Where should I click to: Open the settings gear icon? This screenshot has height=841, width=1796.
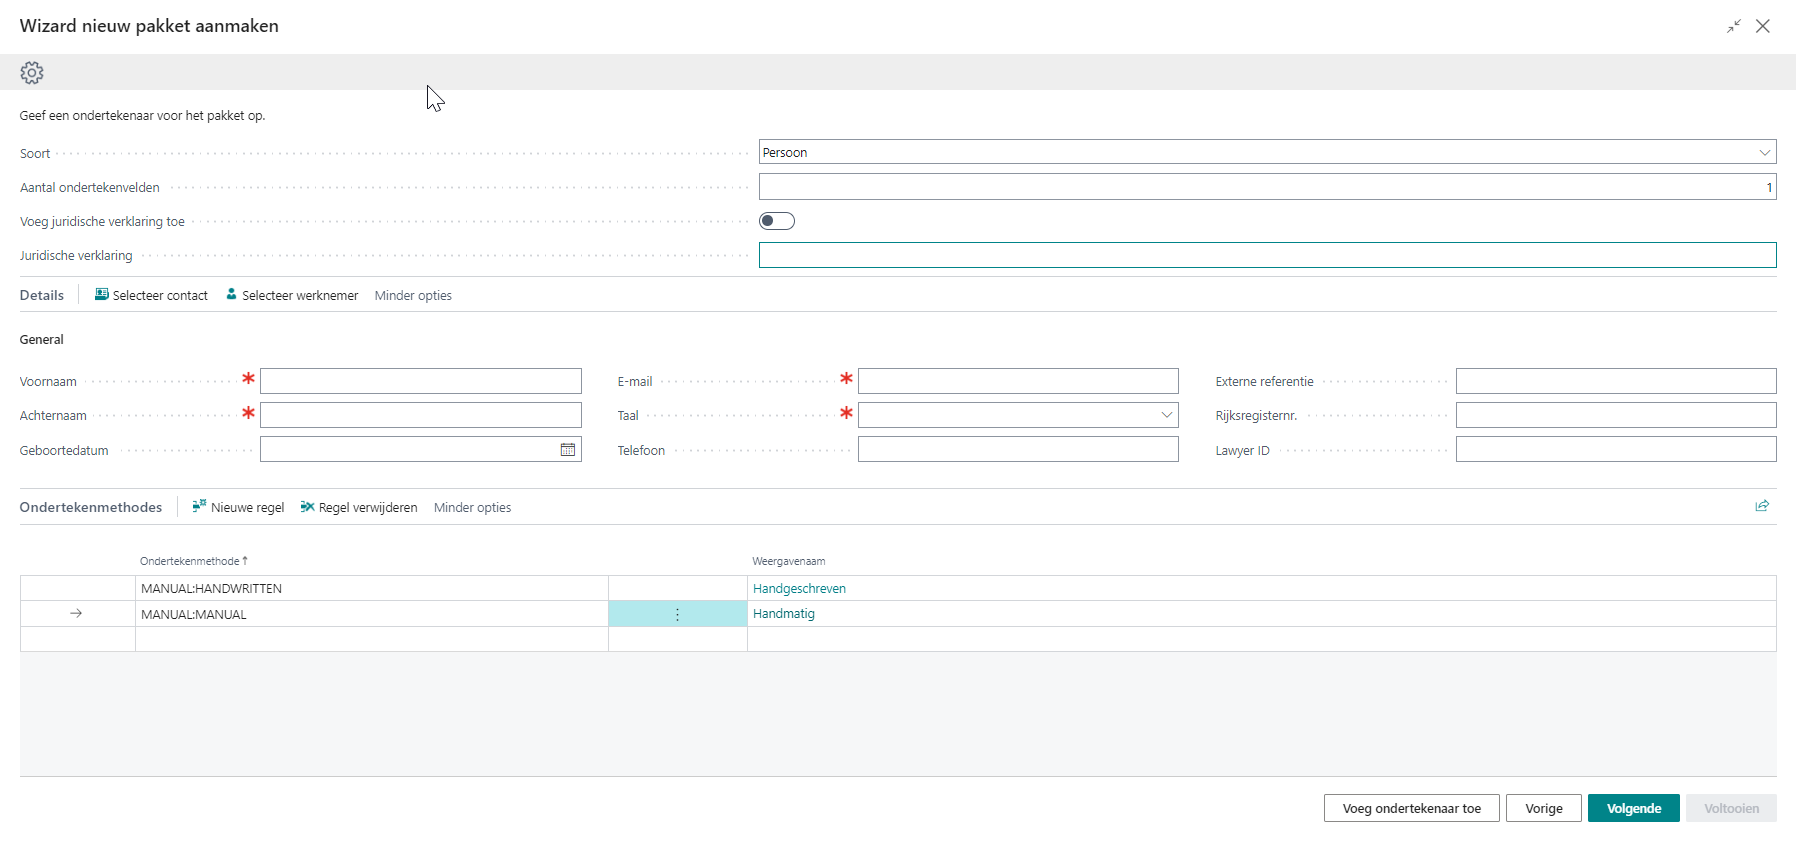(32, 73)
